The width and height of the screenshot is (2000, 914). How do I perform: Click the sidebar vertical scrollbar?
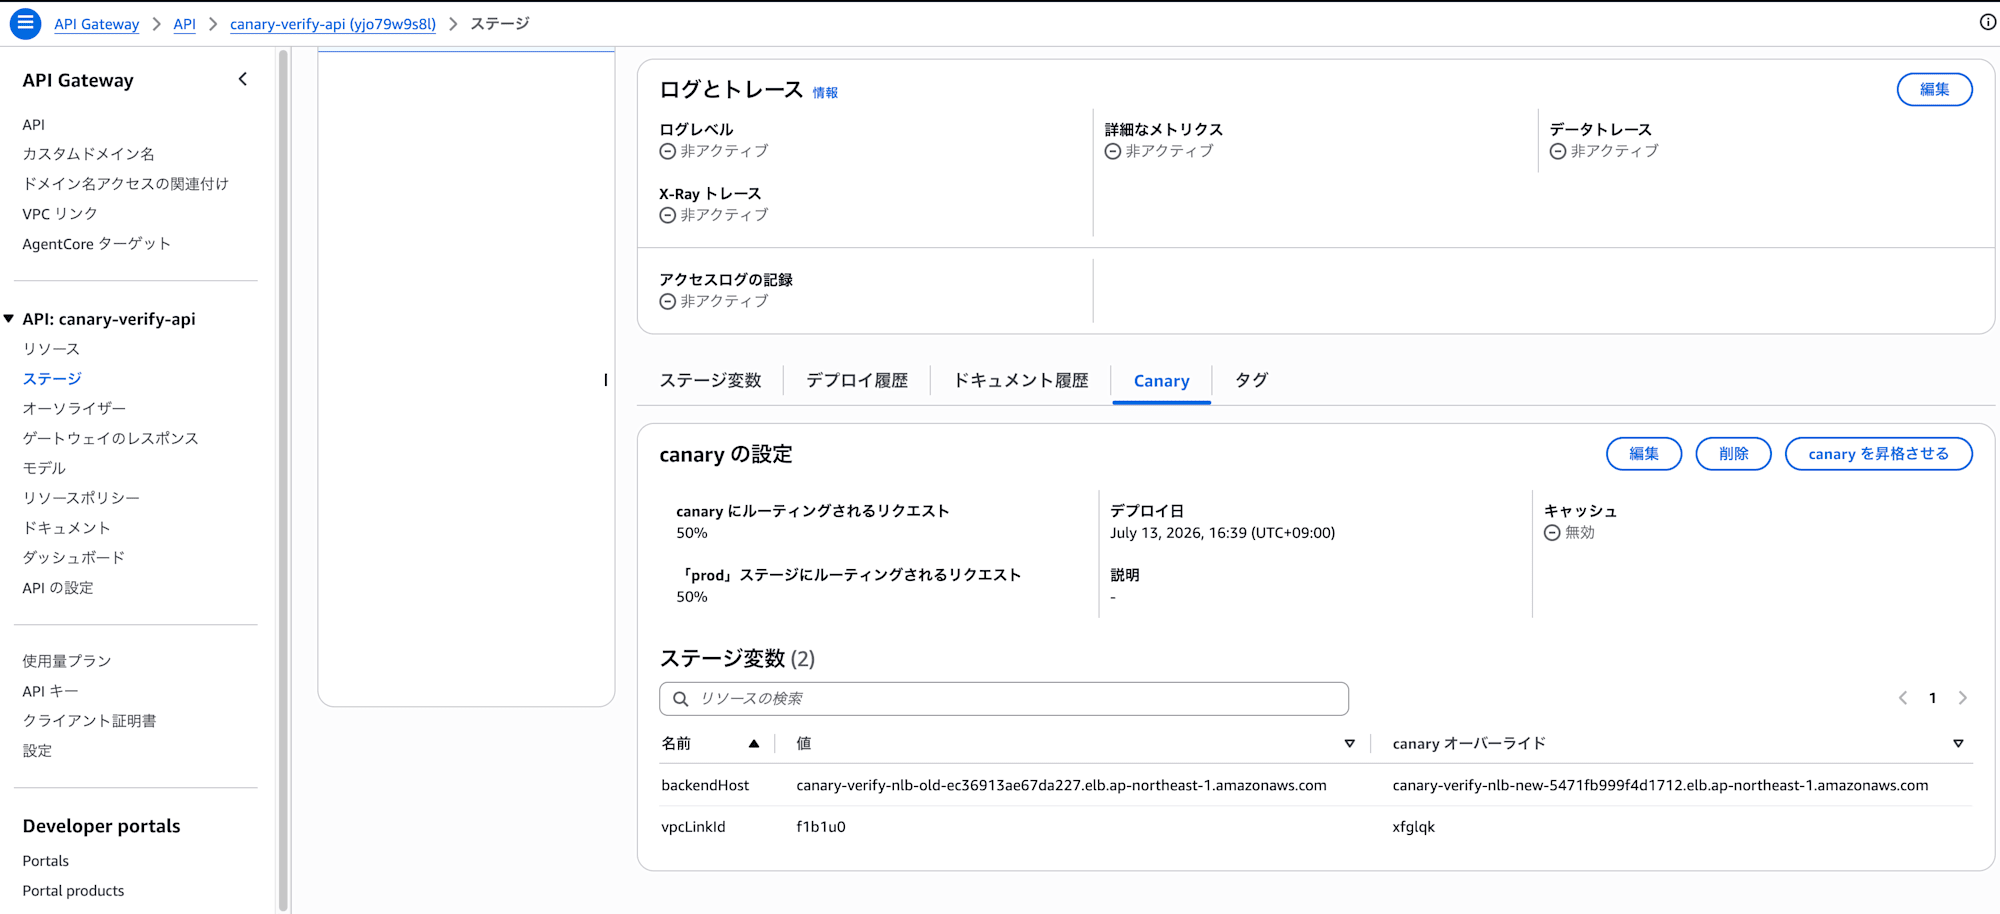(x=283, y=480)
